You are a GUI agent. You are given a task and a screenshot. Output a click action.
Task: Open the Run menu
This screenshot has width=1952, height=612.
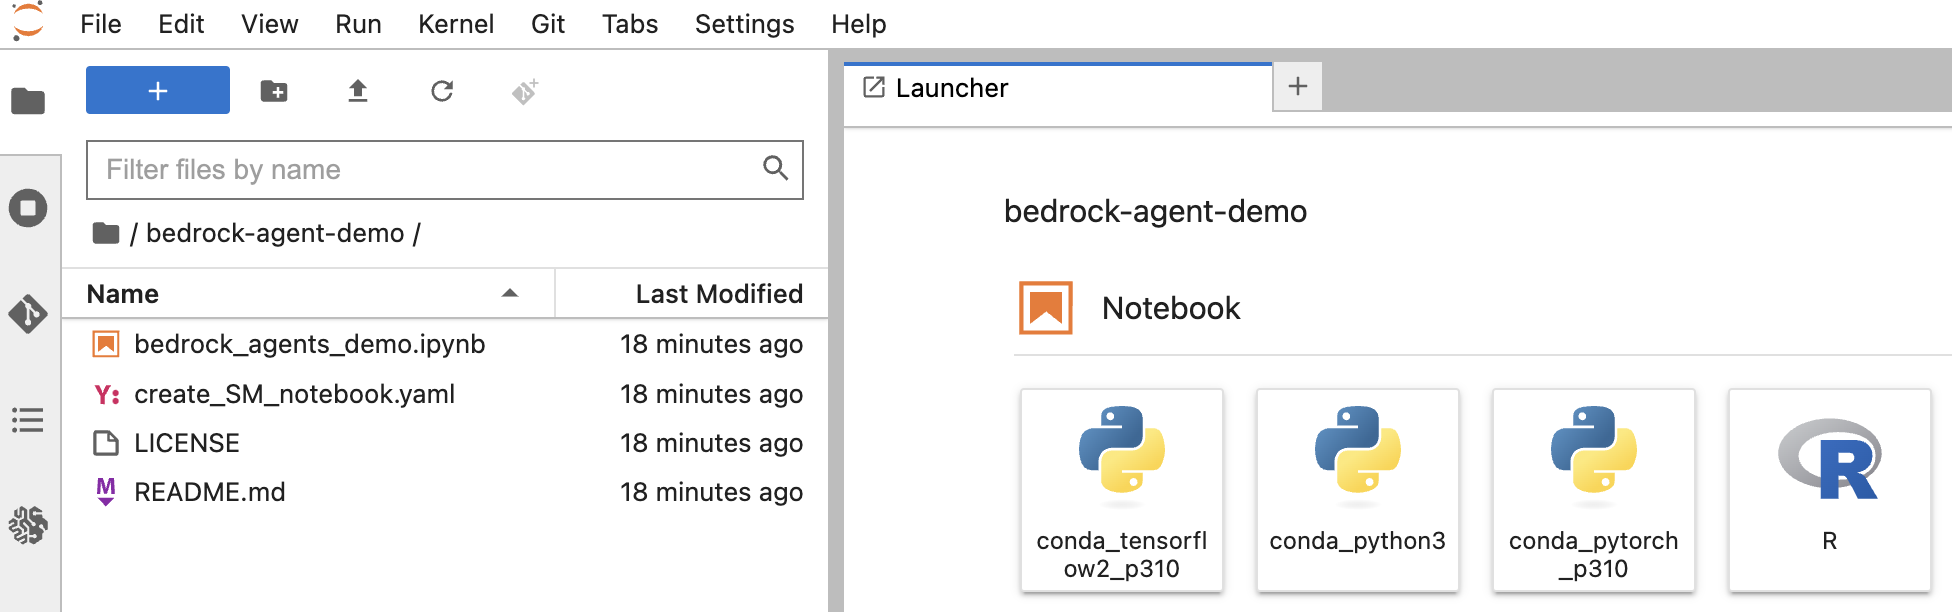click(x=358, y=24)
